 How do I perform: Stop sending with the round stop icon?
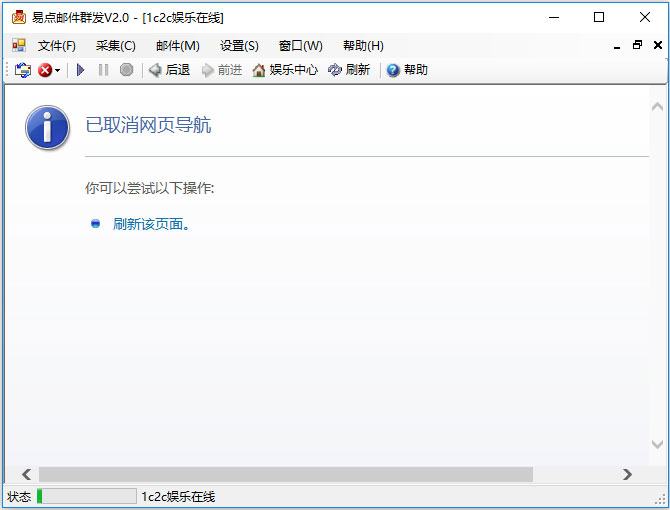click(126, 70)
